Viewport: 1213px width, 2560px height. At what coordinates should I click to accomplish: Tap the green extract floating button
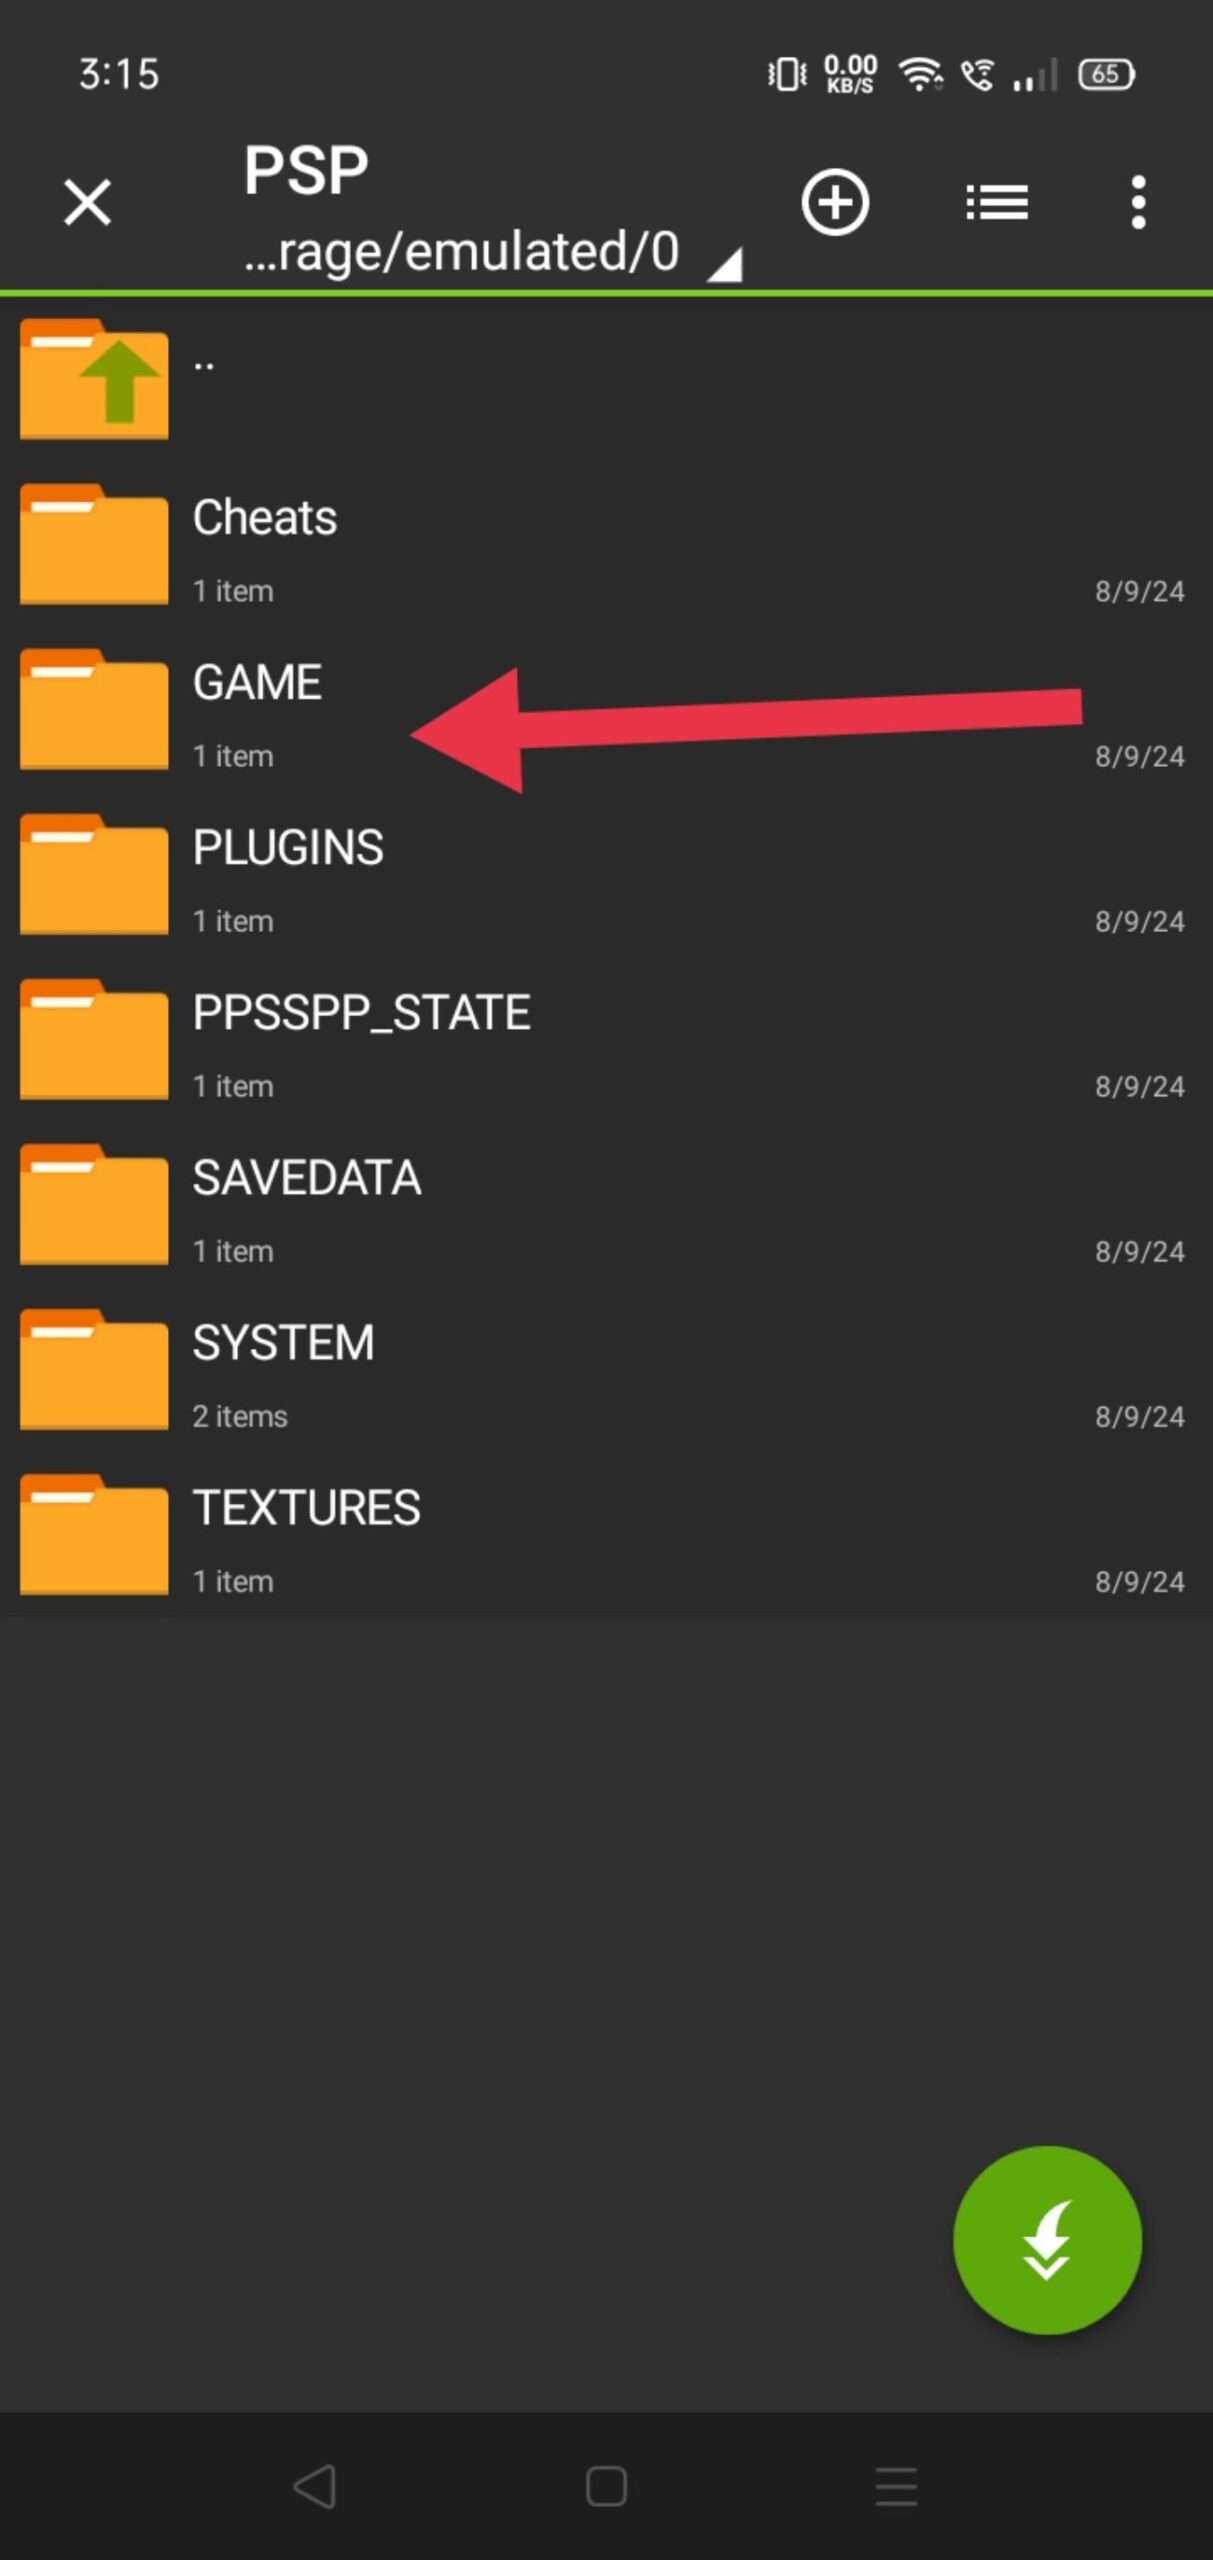(x=1047, y=2240)
